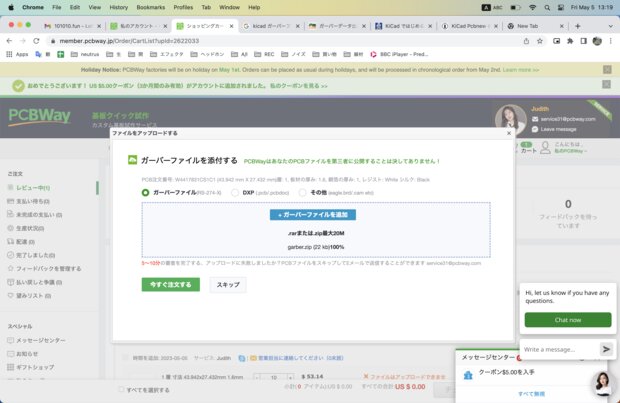Viewport: 620px width, 403px height.
Task: Select the DXP radio option
Action: pyautogui.click(x=235, y=193)
